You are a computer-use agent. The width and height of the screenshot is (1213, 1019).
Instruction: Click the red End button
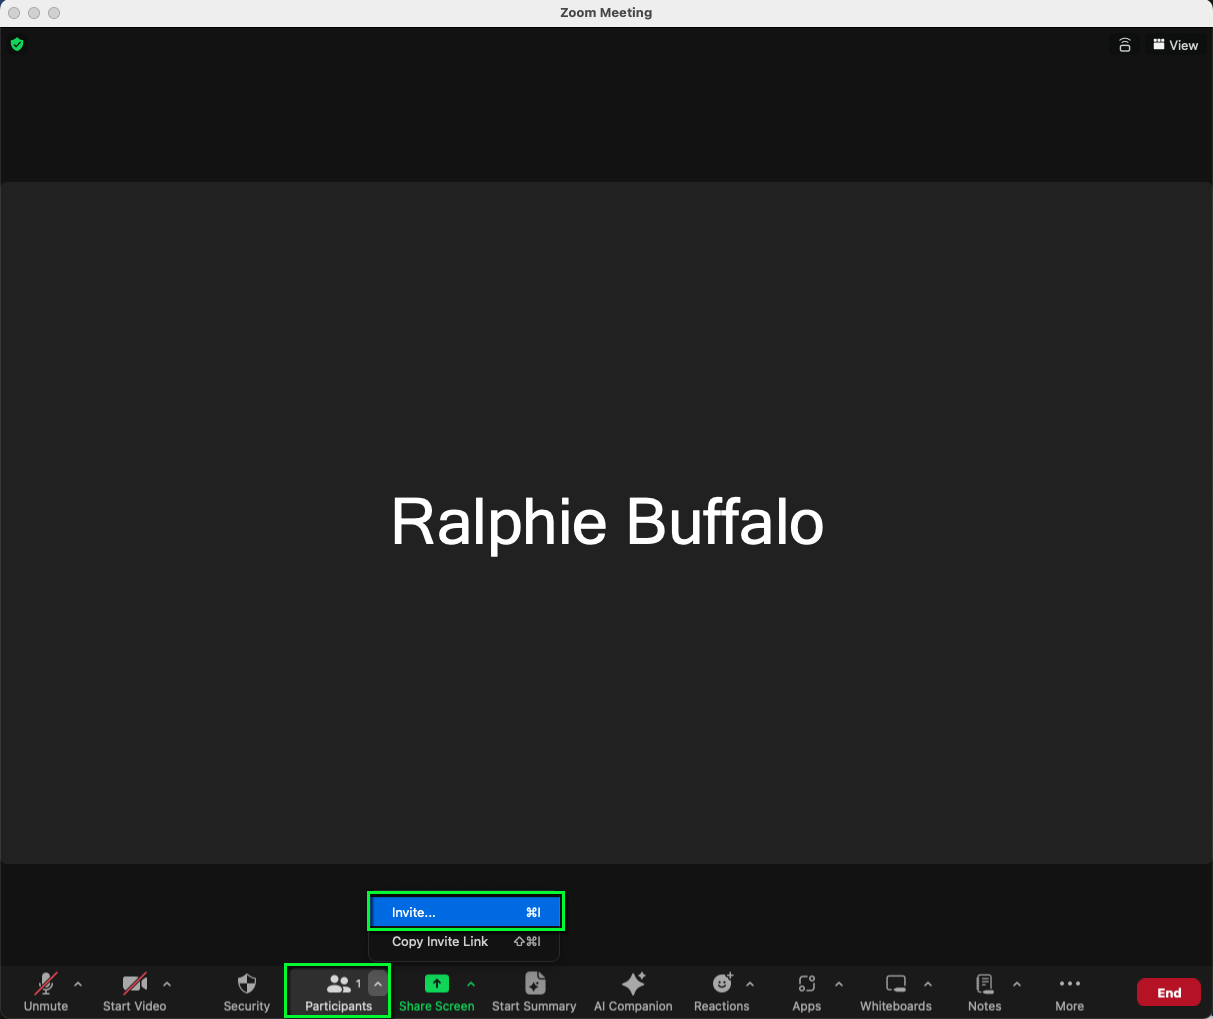1168,993
